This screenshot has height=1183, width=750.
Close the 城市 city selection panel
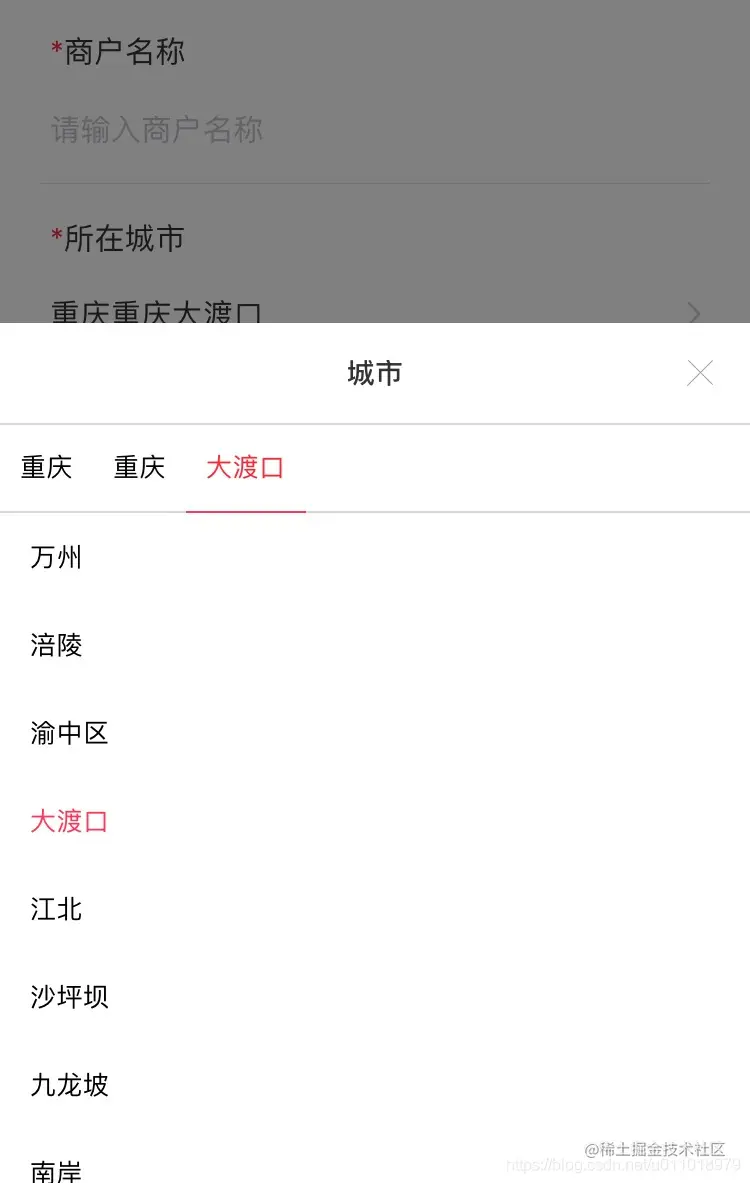coord(700,373)
